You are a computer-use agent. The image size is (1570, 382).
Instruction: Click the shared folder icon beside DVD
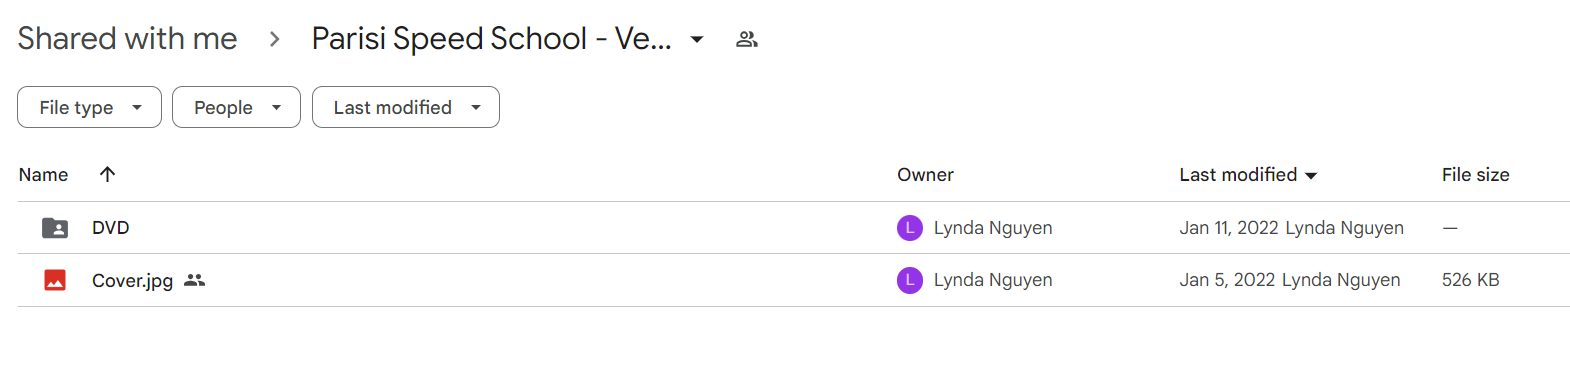tap(55, 228)
